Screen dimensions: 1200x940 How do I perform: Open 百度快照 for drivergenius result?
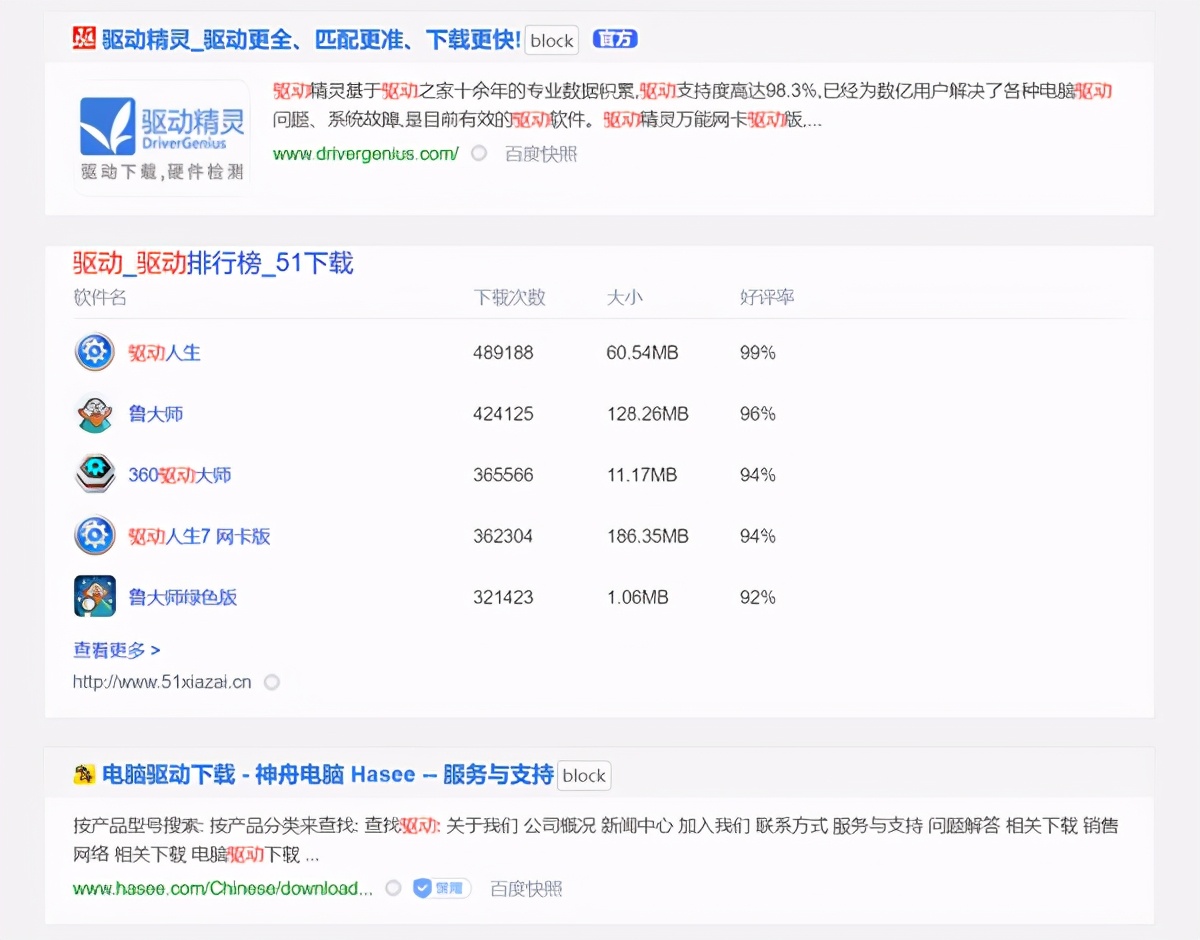pyautogui.click(x=541, y=154)
